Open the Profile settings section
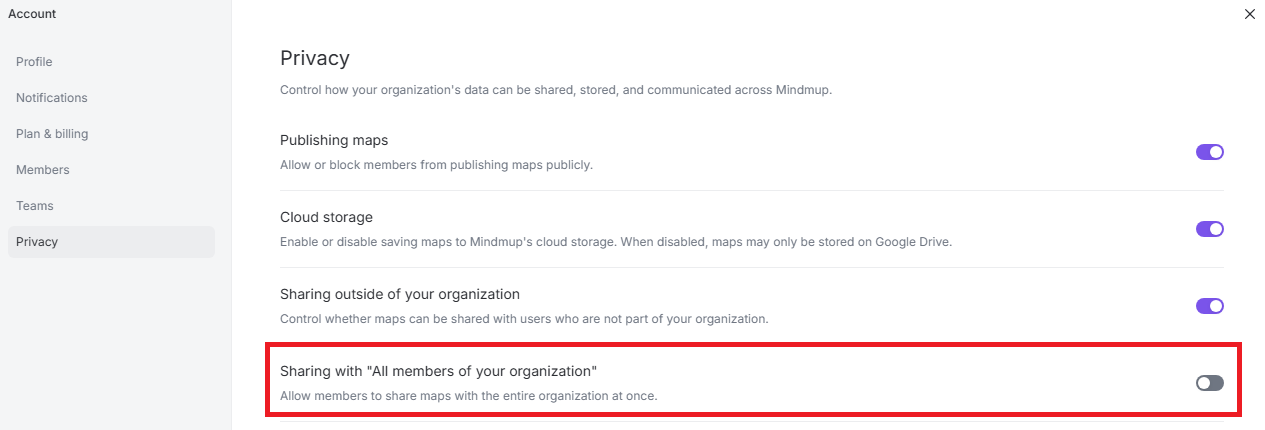 34,62
